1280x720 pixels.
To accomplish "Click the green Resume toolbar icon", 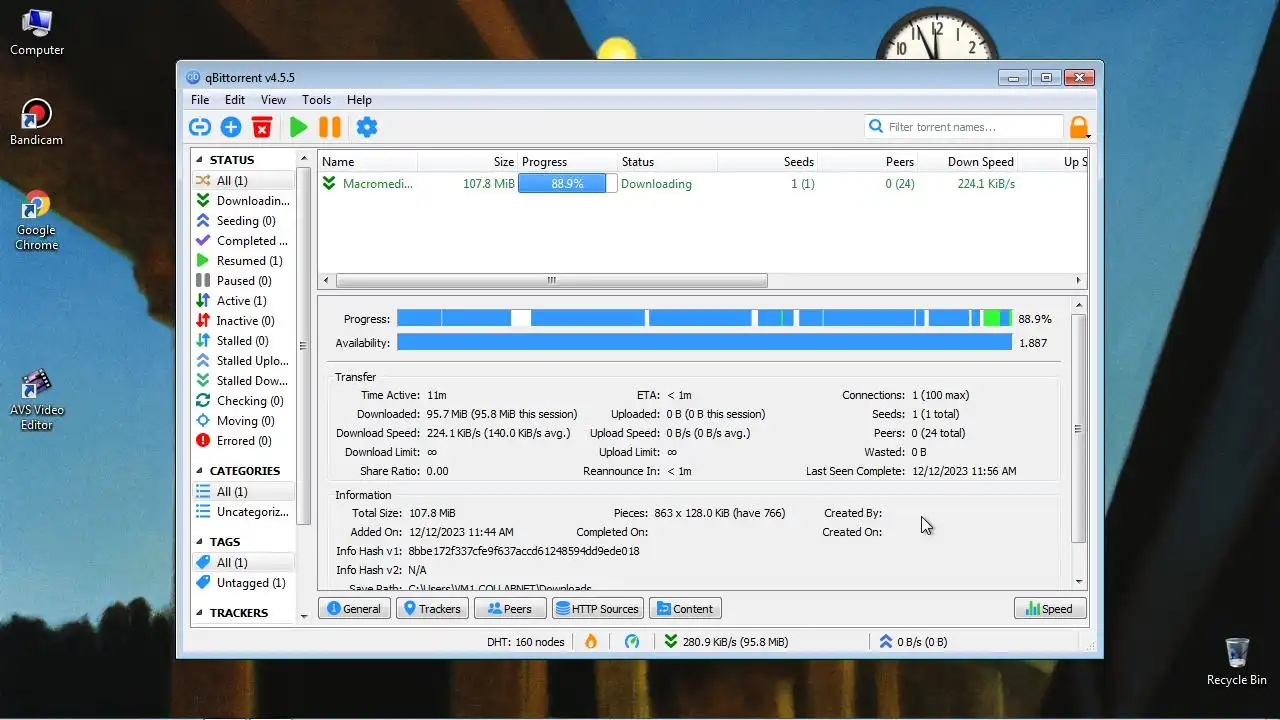I will [298, 127].
